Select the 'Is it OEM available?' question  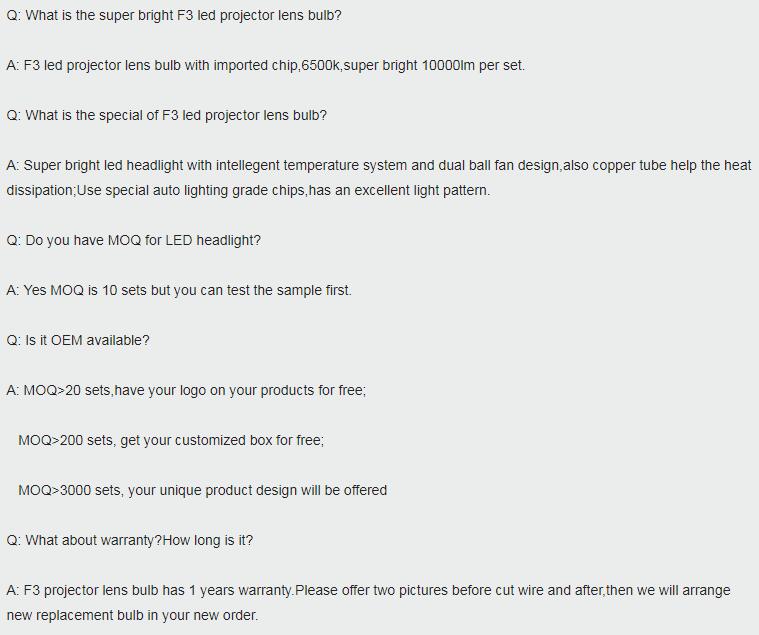(x=78, y=341)
